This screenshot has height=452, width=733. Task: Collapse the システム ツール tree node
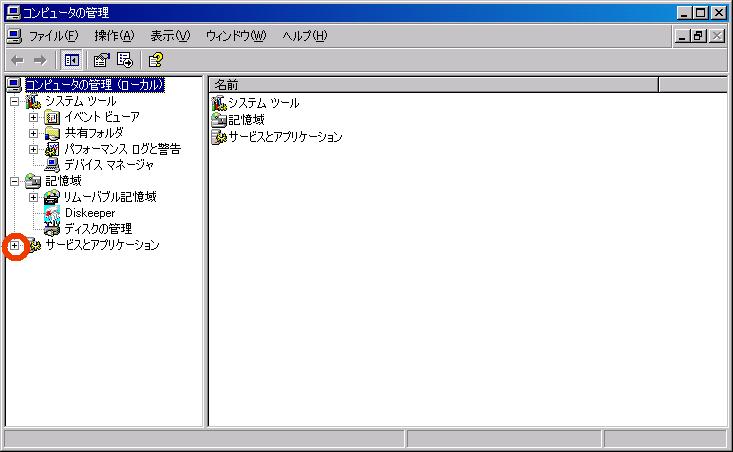[14, 101]
